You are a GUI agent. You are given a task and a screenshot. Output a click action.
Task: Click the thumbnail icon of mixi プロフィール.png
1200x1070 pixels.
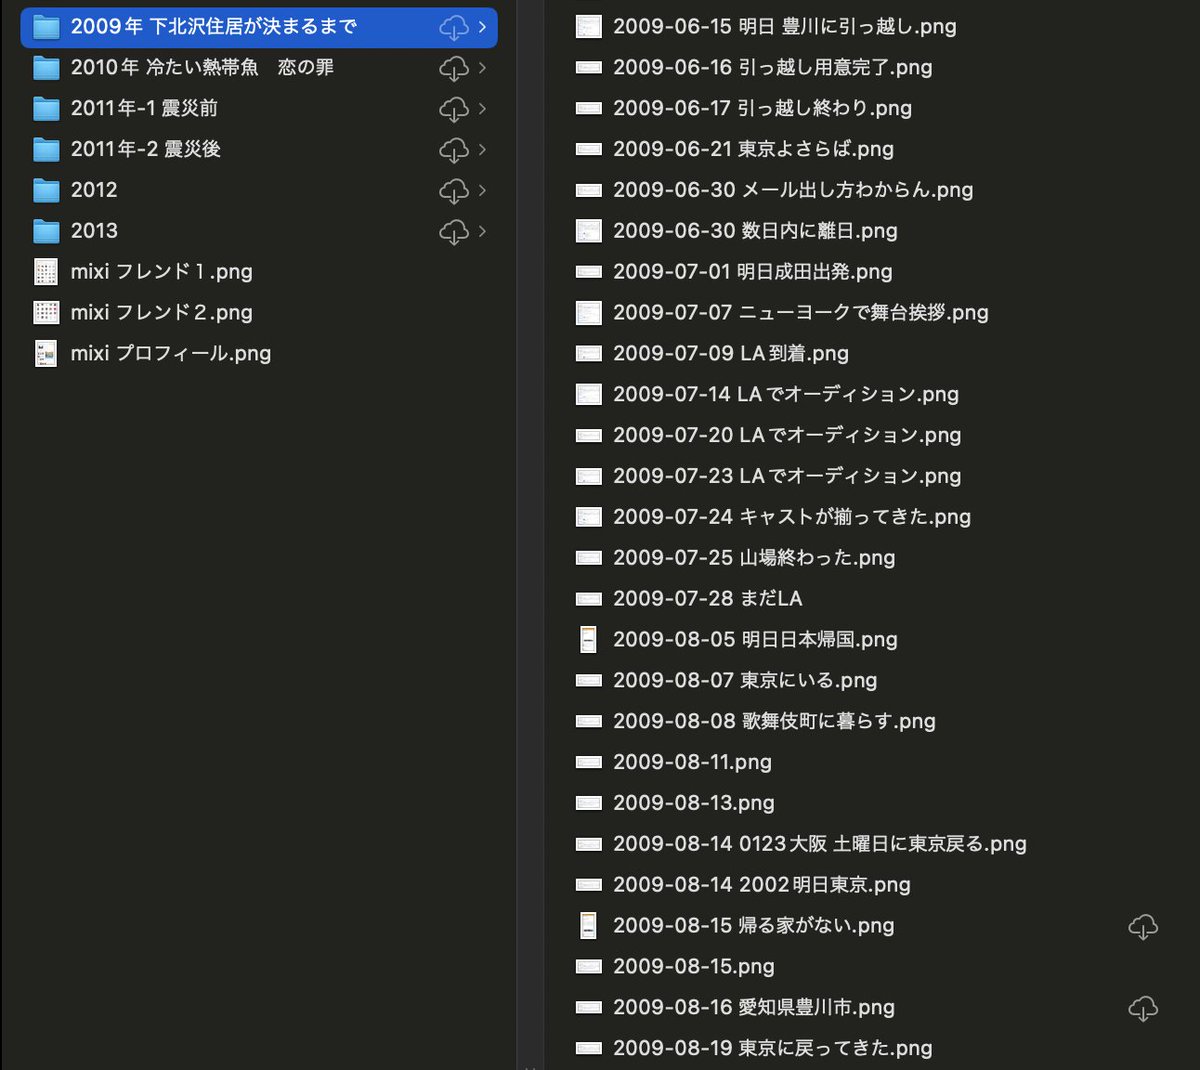pyautogui.click(x=46, y=354)
